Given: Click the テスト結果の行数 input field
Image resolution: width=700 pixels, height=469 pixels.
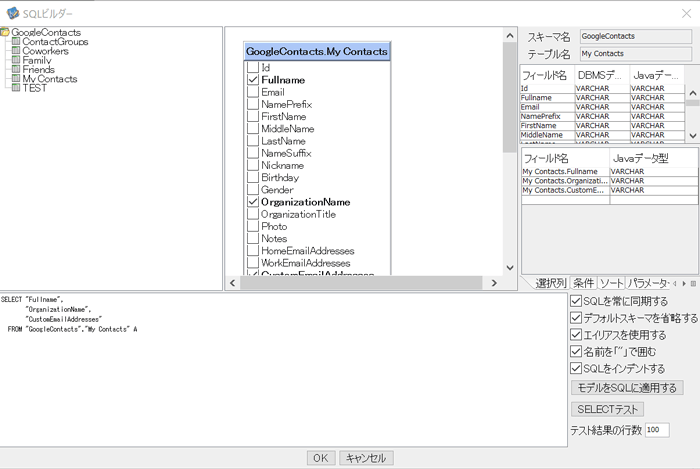Looking at the screenshot, I should coord(657,430).
